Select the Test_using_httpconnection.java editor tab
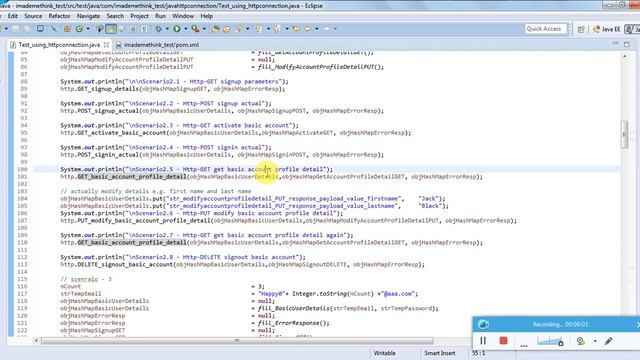Image resolution: width=640 pixels, height=360 pixels. [59, 44]
